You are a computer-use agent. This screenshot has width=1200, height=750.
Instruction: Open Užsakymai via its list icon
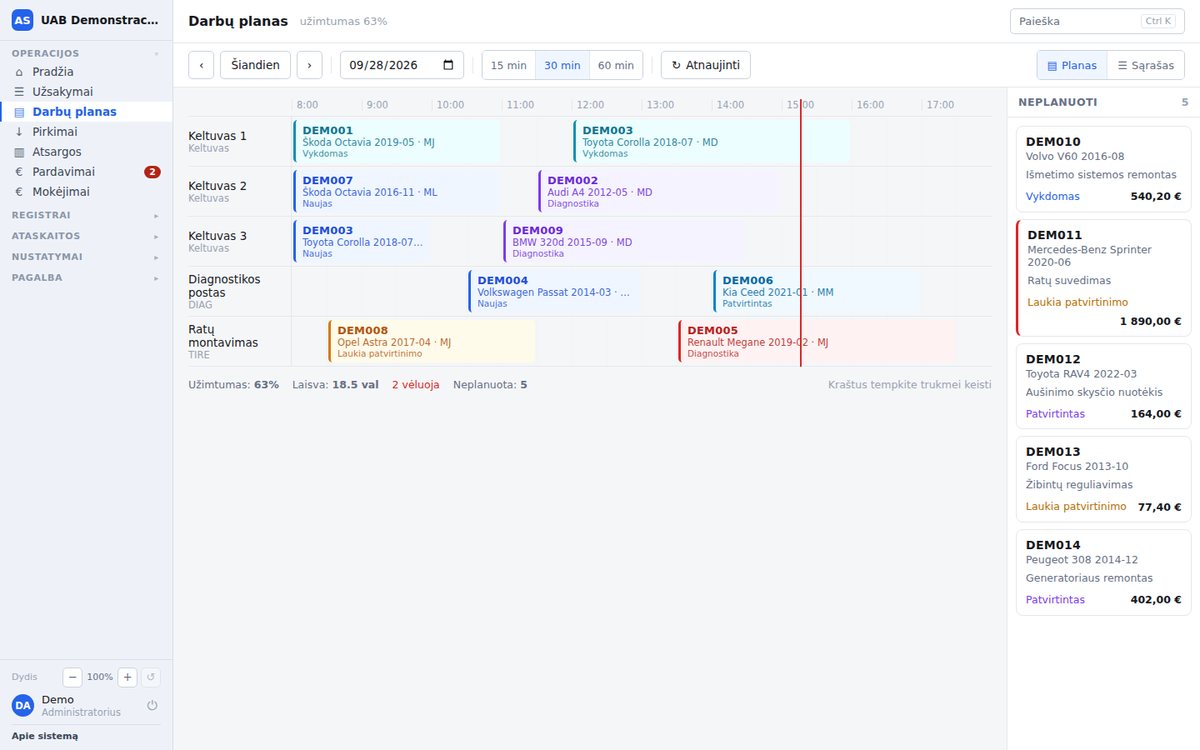(x=19, y=92)
